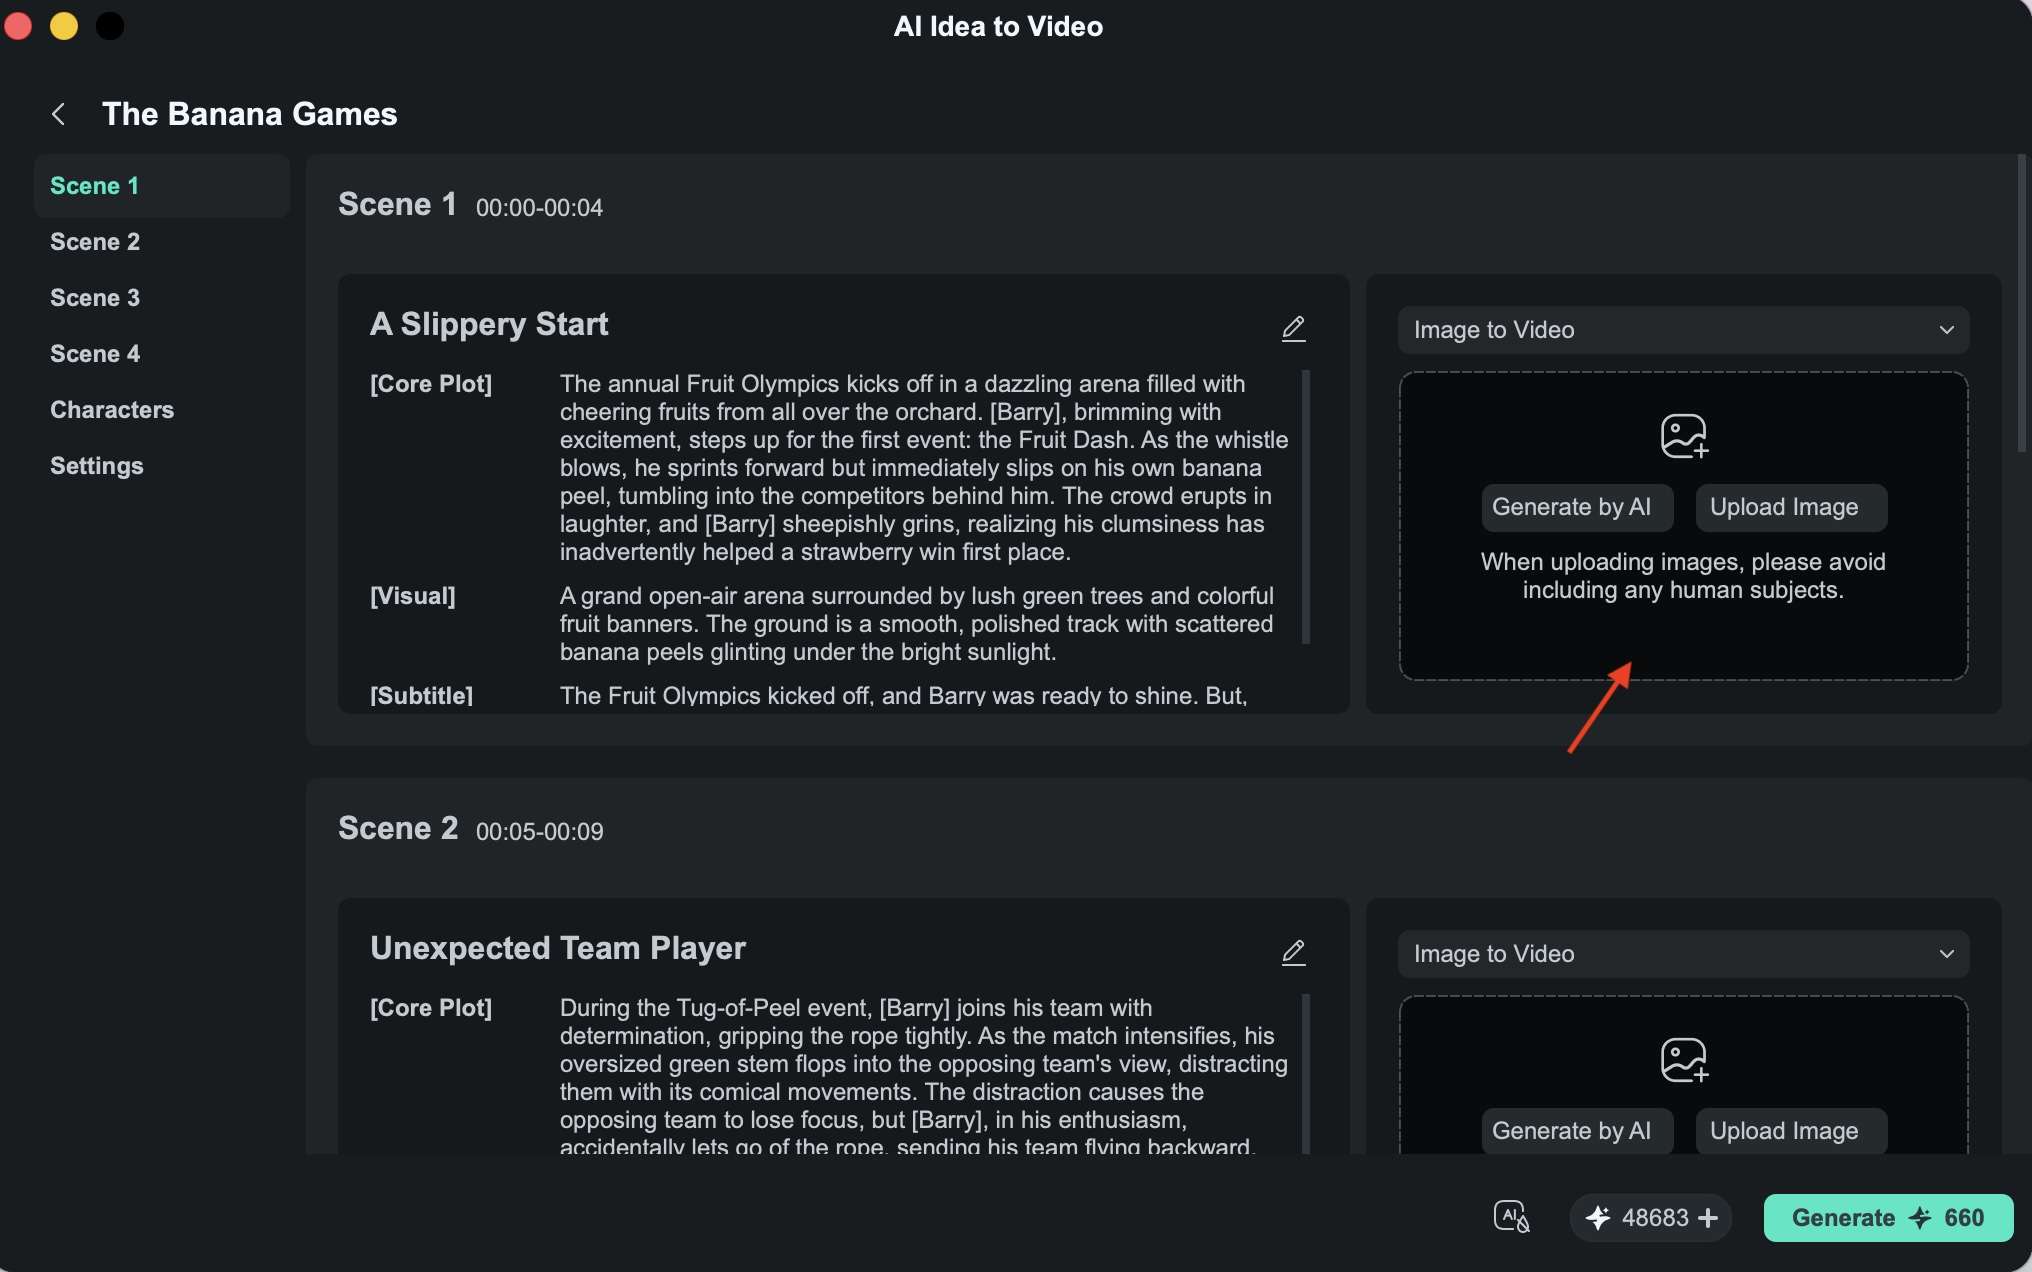Open Scene 1 Image to Video dropdown
Viewport: 2032px width, 1272px height.
pos(1683,330)
